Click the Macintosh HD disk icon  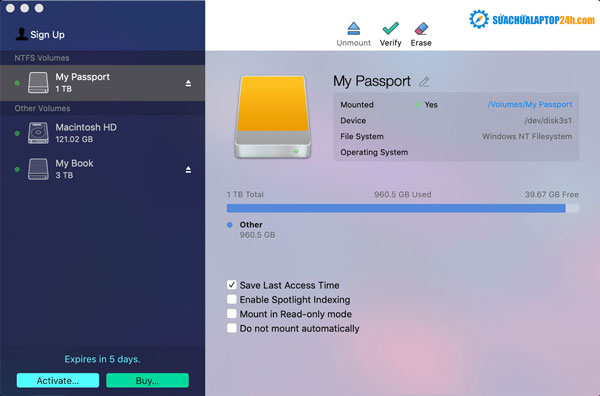(38, 133)
